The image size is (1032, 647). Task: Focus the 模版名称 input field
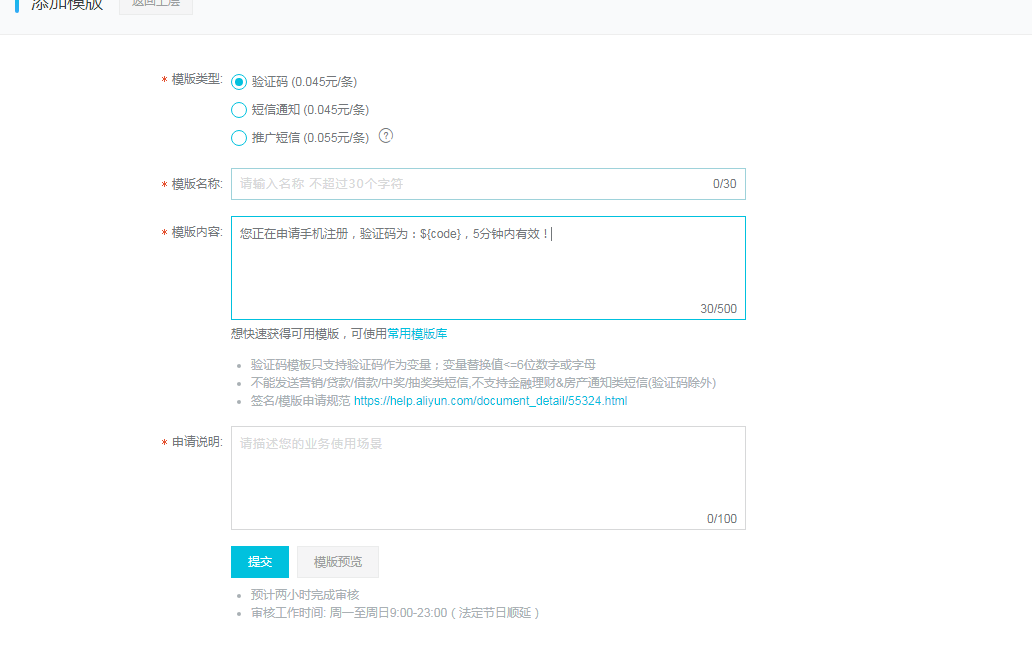(470, 184)
